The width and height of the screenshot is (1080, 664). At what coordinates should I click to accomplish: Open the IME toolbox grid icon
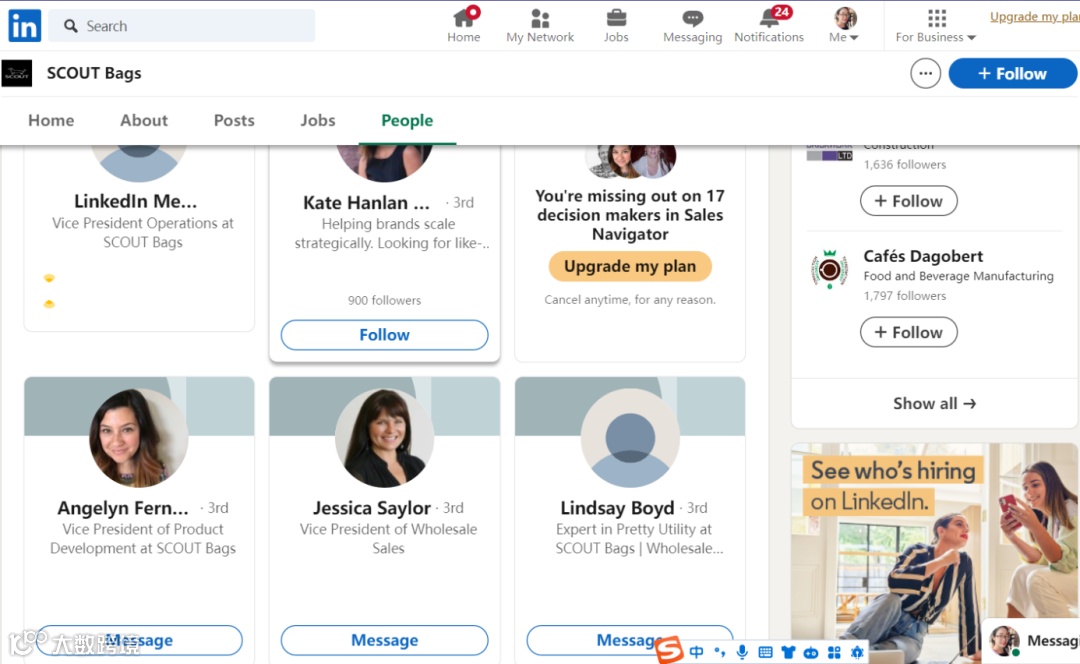834,652
